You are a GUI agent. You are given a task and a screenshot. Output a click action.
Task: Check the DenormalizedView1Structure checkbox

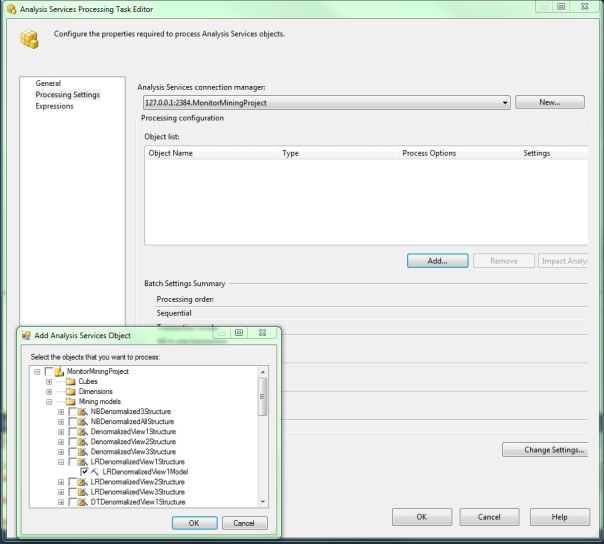point(72,432)
